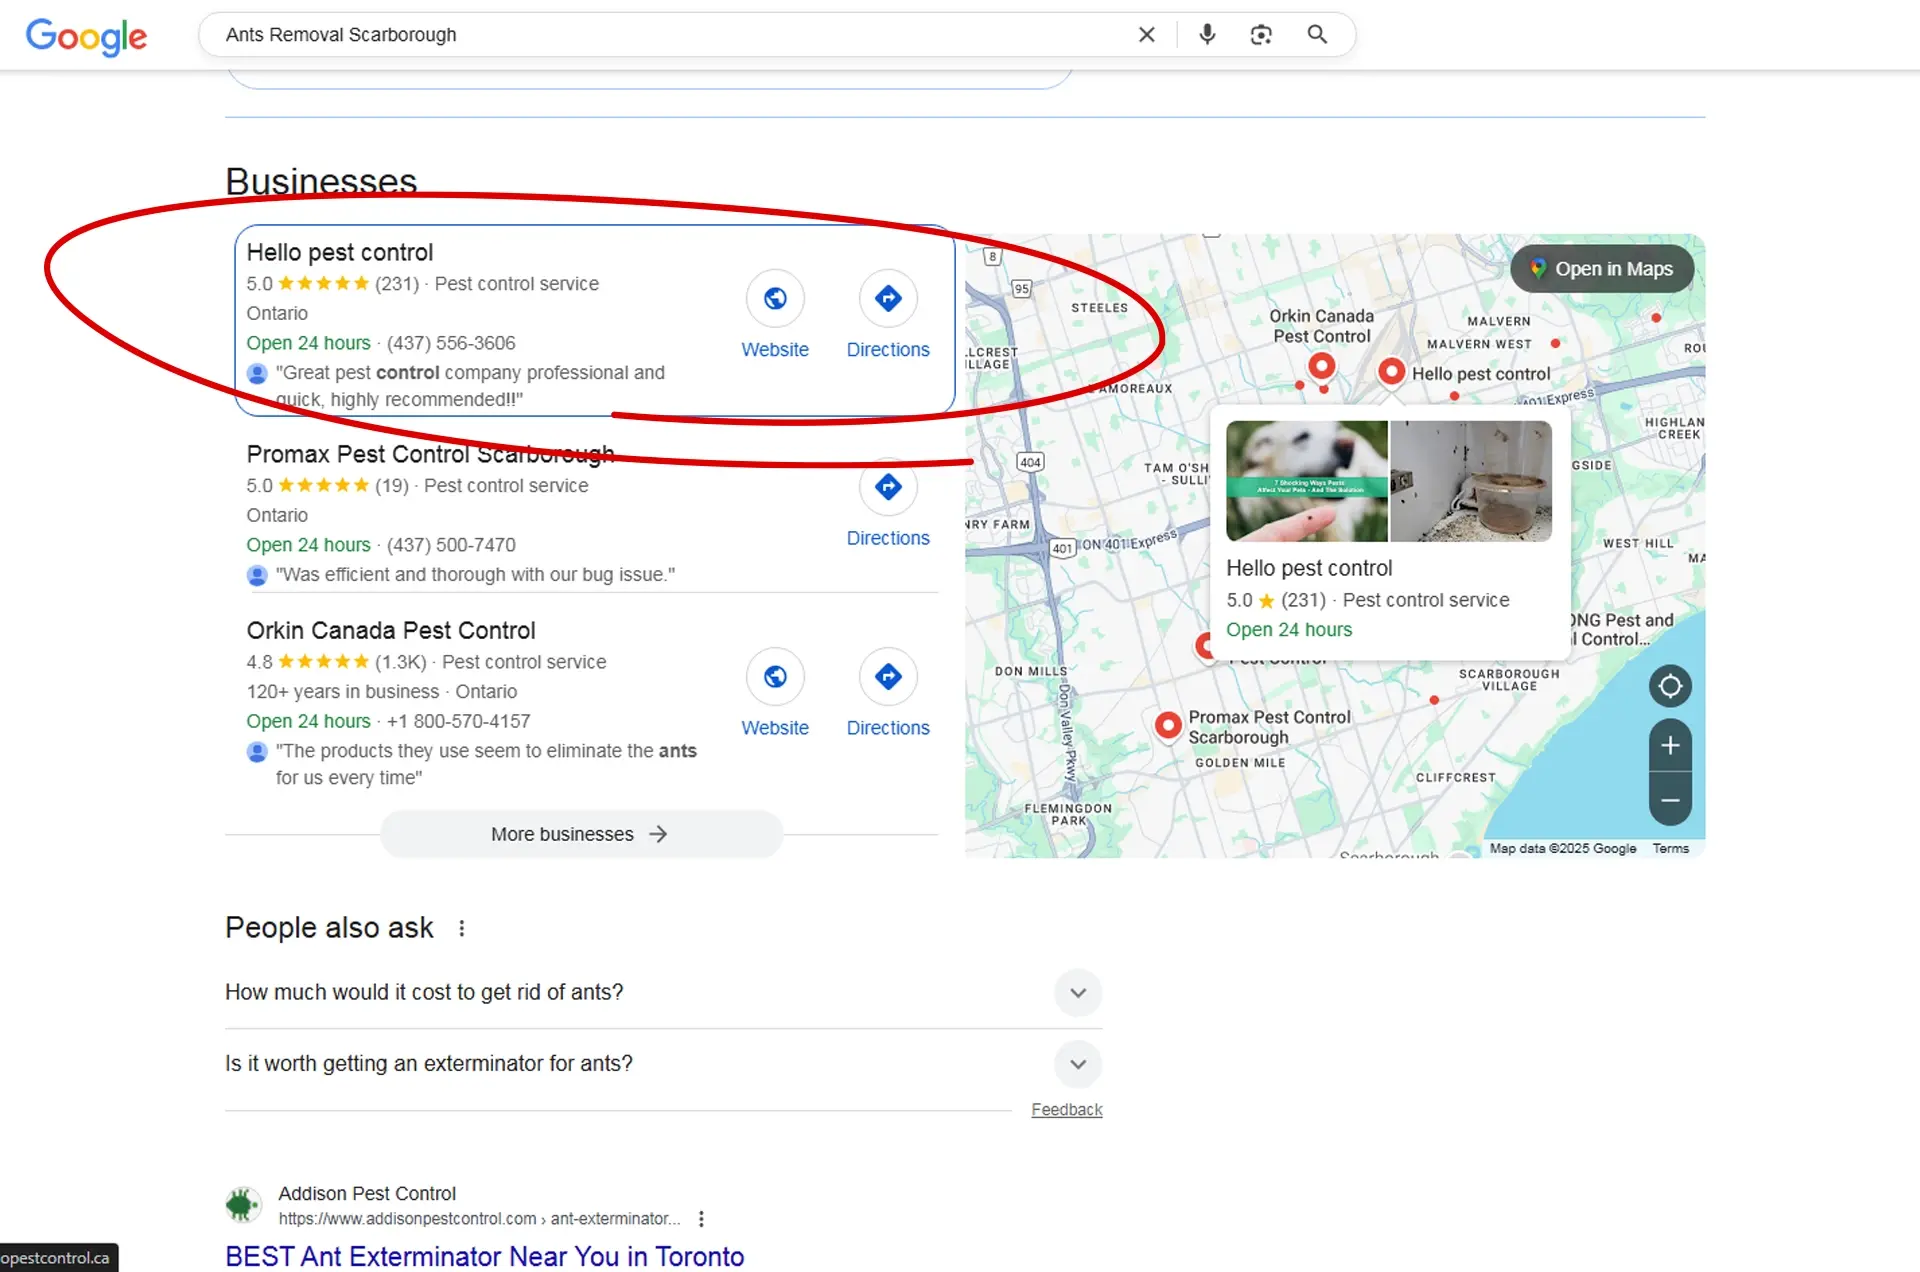Click Addison Pest Control site name
Screen dimensions: 1920x1272
tap(367, 1194)
